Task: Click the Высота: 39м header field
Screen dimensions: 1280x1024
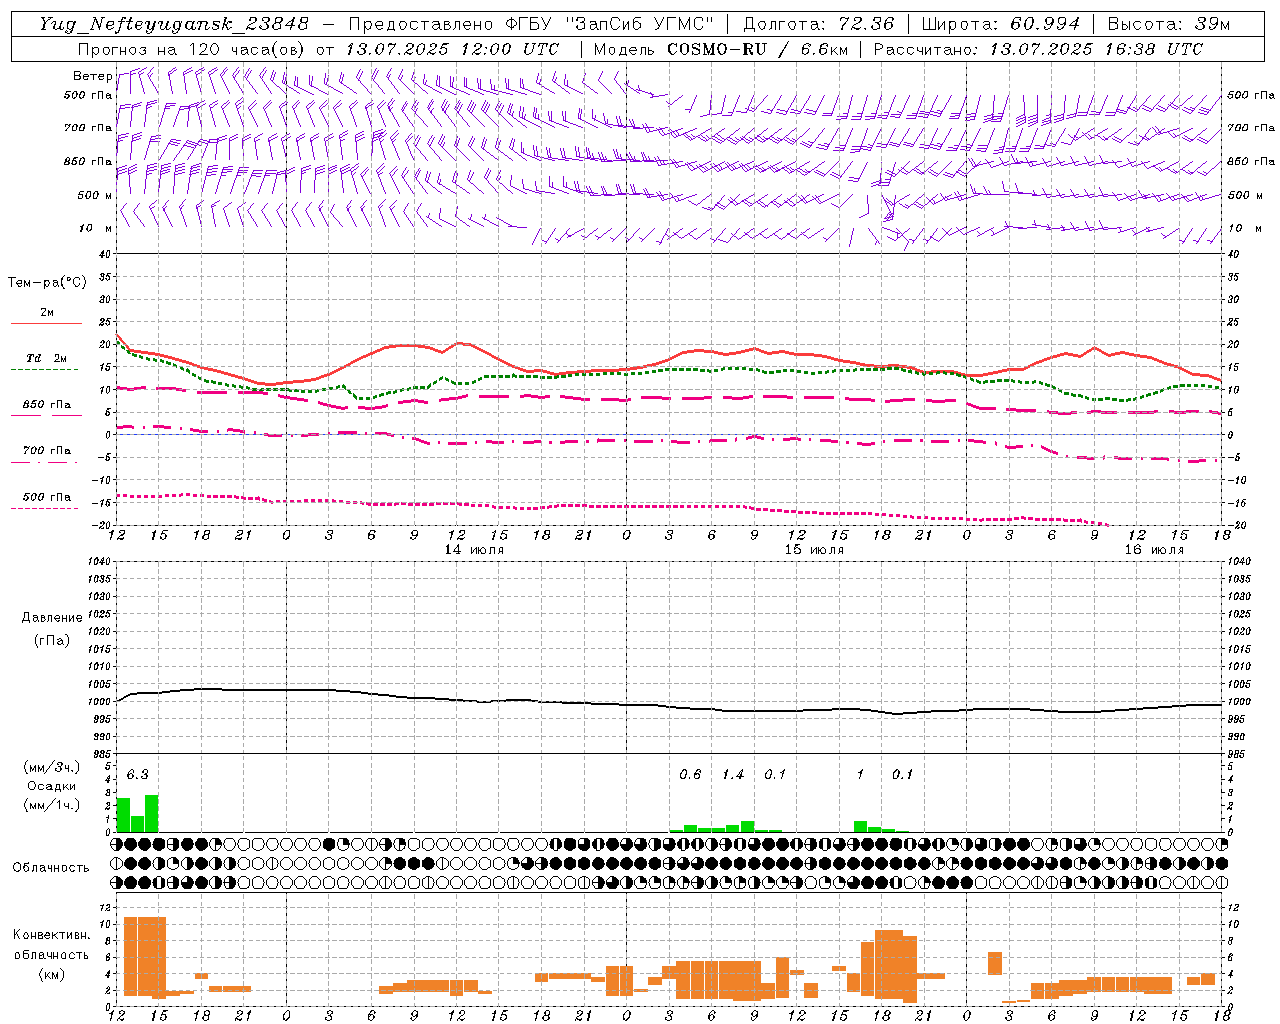Action: 1169,24
